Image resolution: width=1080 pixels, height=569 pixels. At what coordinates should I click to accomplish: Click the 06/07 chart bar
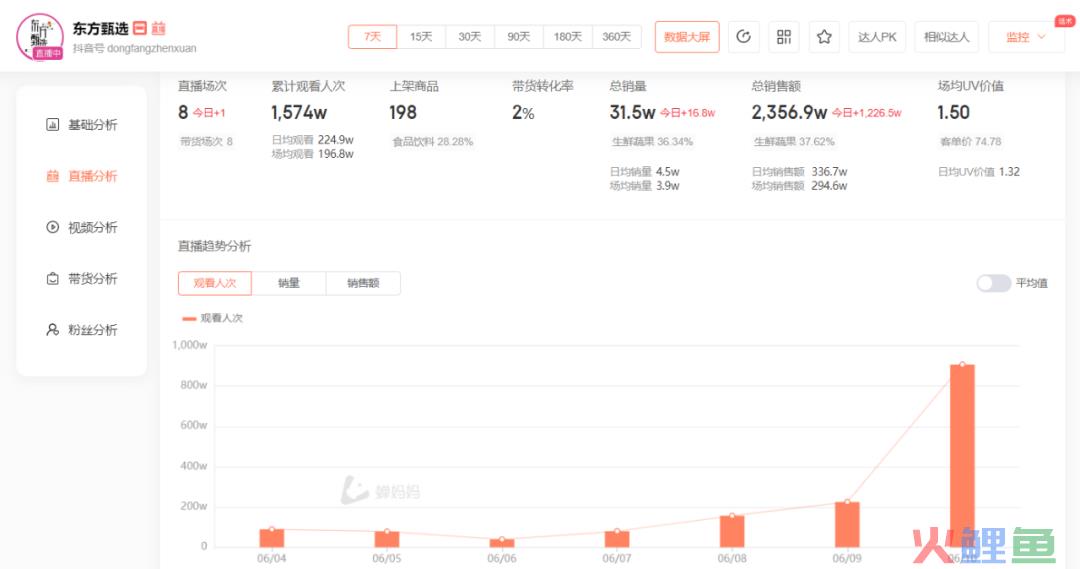pos(616,539)
